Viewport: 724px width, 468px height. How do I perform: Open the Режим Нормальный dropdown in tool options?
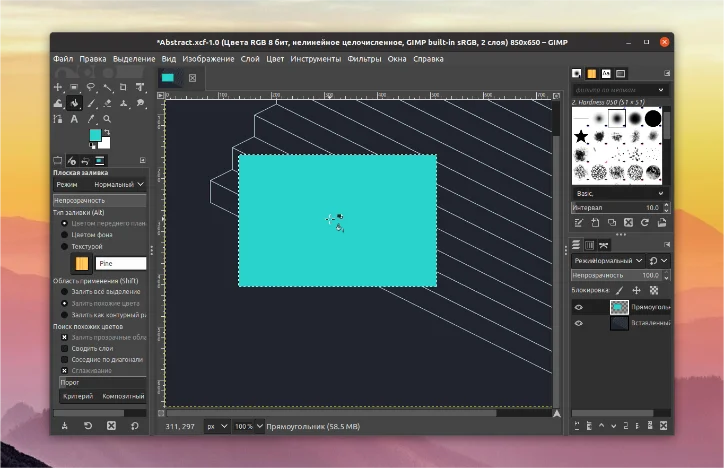[x=118, y=185]
